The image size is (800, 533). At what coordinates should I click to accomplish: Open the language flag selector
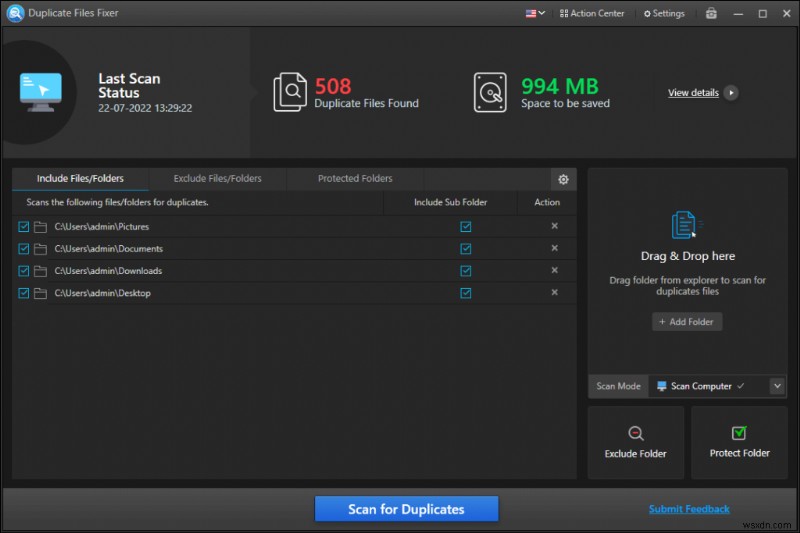click(x=535, y=13)
